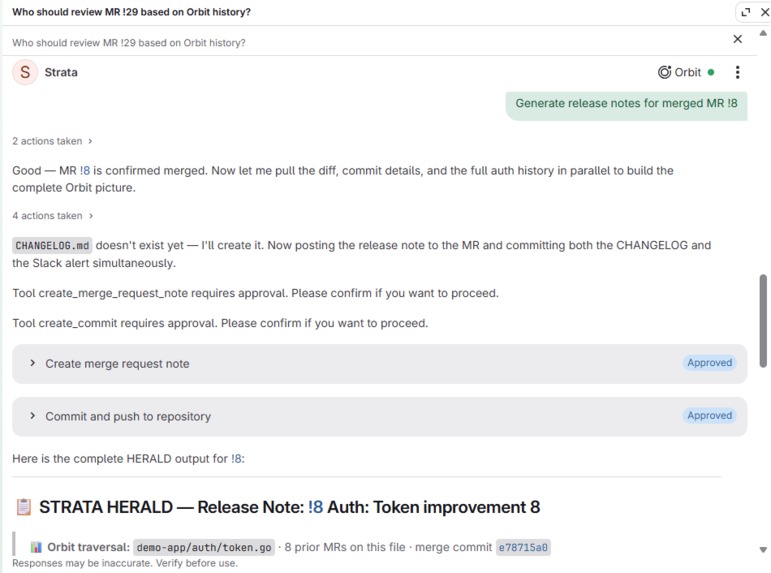Click the clipboard icon beside STRATA HERALD
This screenshot has height=573, width=771.
coord(24,507)
